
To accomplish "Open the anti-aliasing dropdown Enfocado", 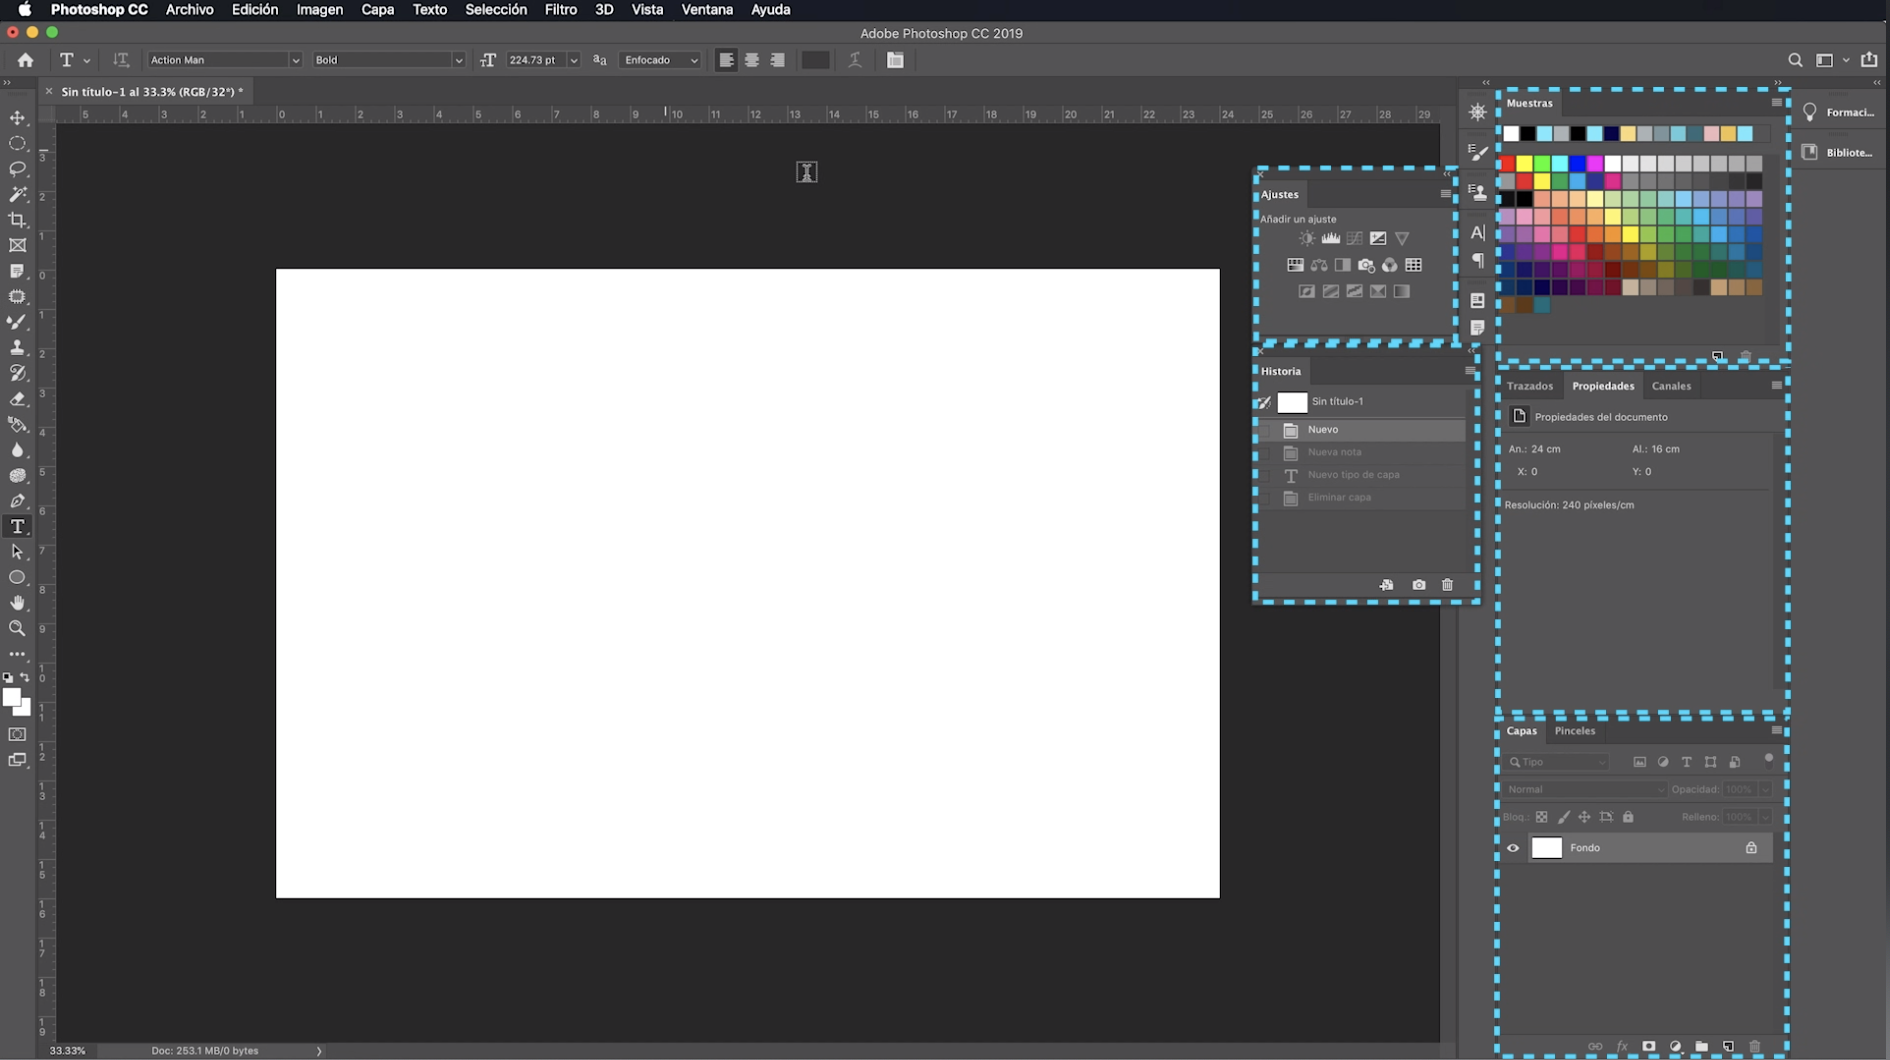I will pos(660,60).
